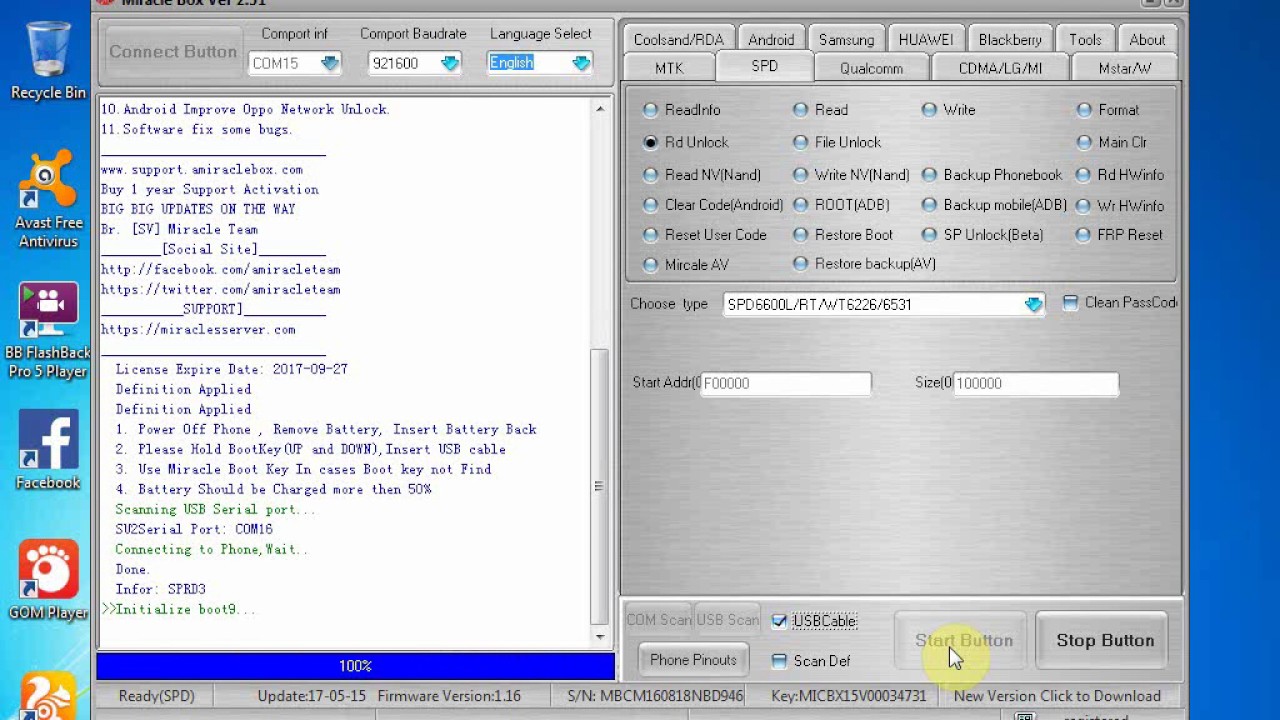The width and height of the screenshot is (1280, 720).
Task: Switch to the Android tab
Action: pyautogui.click(x=771, y=40)
